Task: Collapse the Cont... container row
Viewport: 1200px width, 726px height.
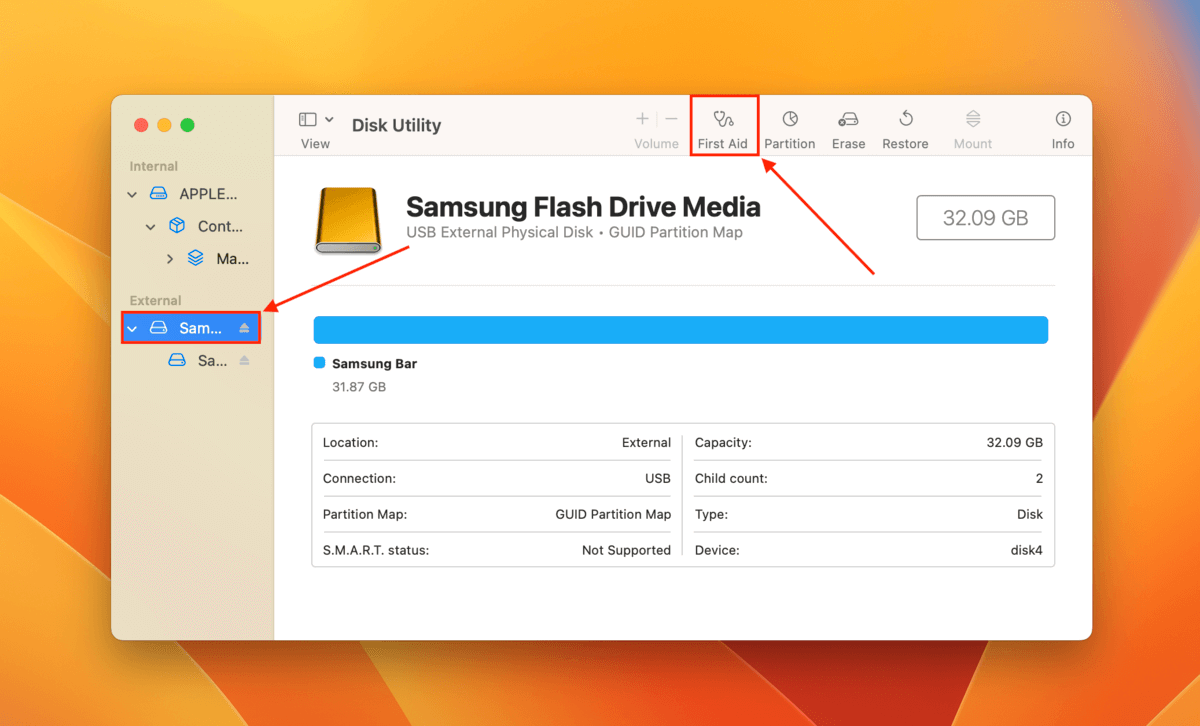Action: (150, 227)
